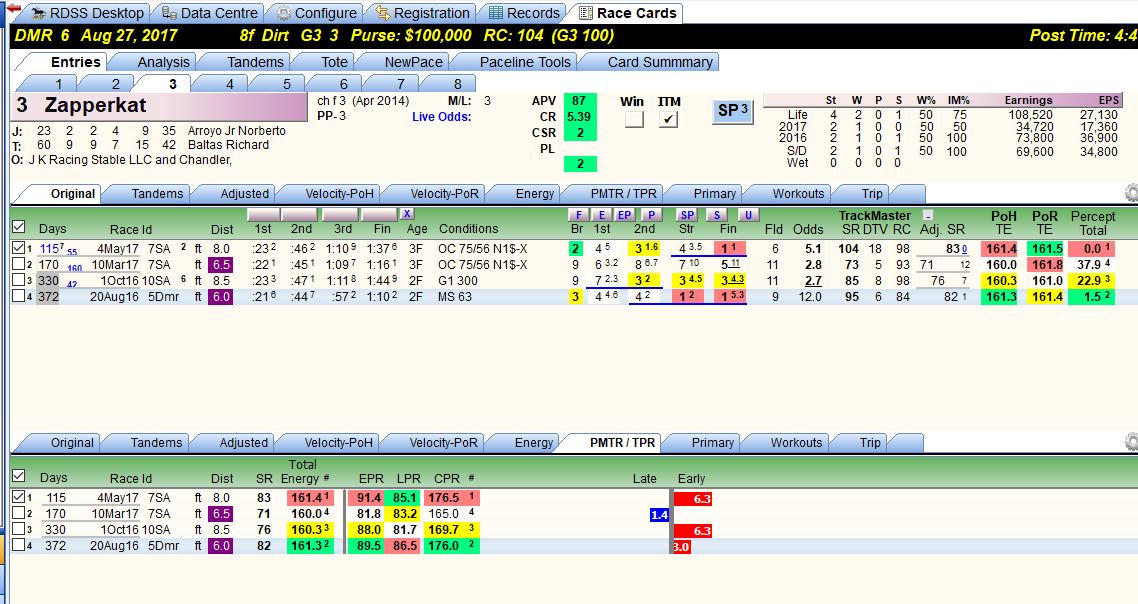This screenshot has width=1138, height=604.
Task: Check the 1Oct16 row in Total Energy table
Action: point(19,529)
